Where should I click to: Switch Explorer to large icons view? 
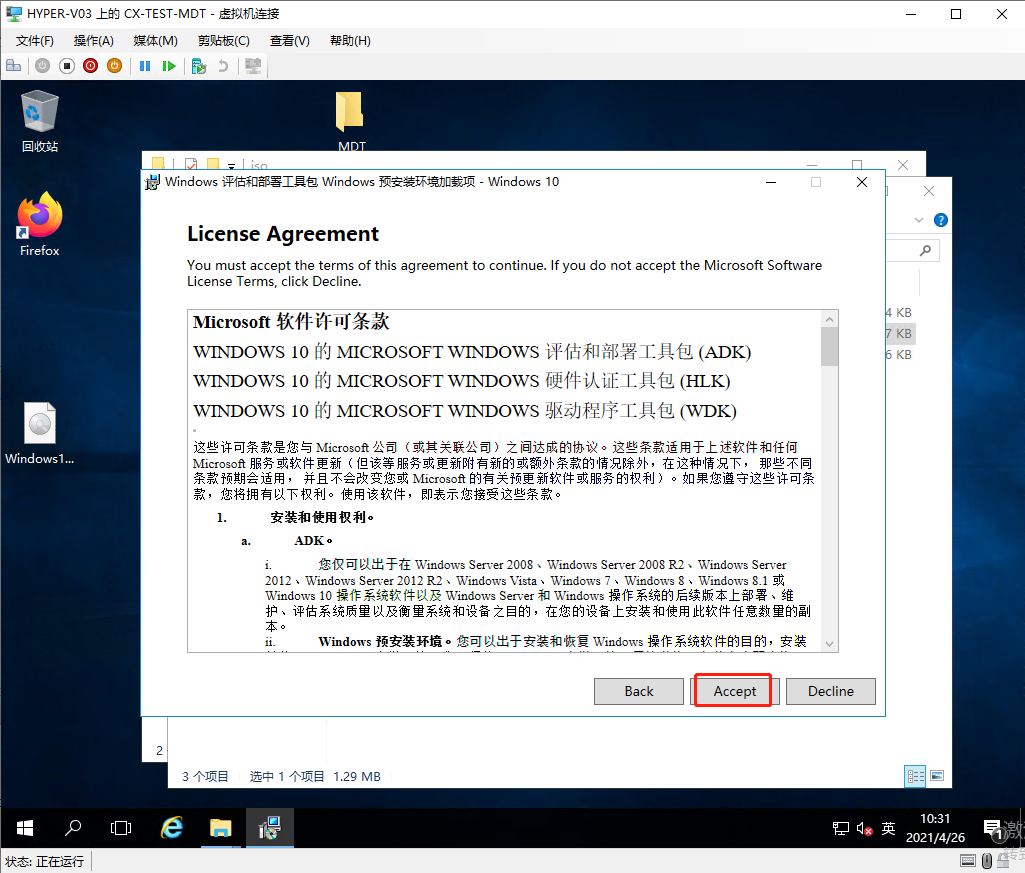[x=937, y=776]
